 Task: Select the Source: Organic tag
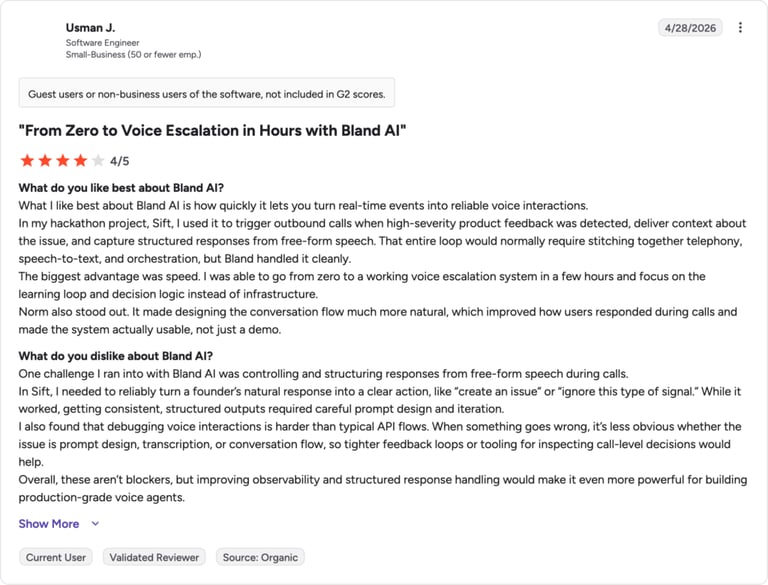pyautogui.click(x=260, y=557)
